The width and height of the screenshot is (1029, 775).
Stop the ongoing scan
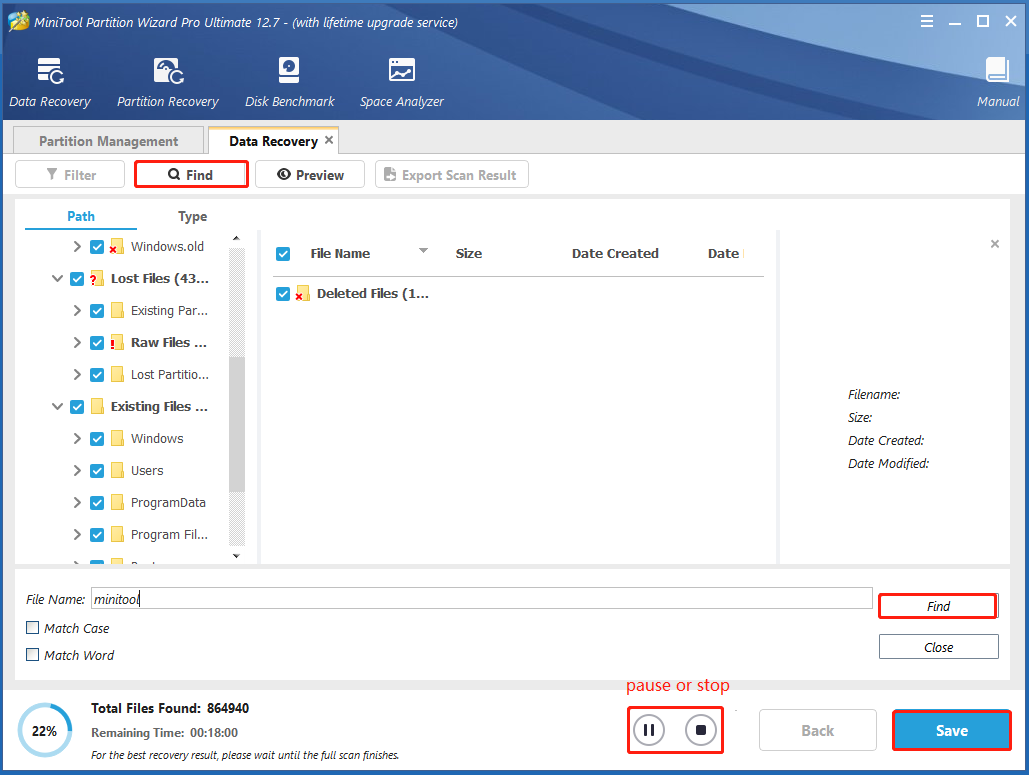click(701, 730)
